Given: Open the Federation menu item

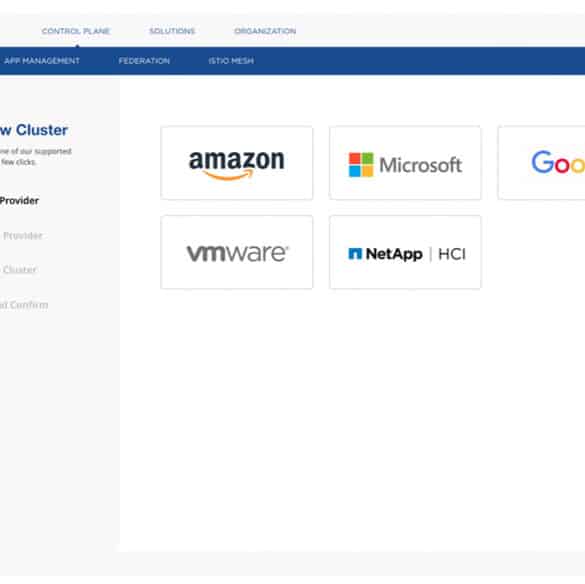Looking at the screenshot, I should click(144, 61).
